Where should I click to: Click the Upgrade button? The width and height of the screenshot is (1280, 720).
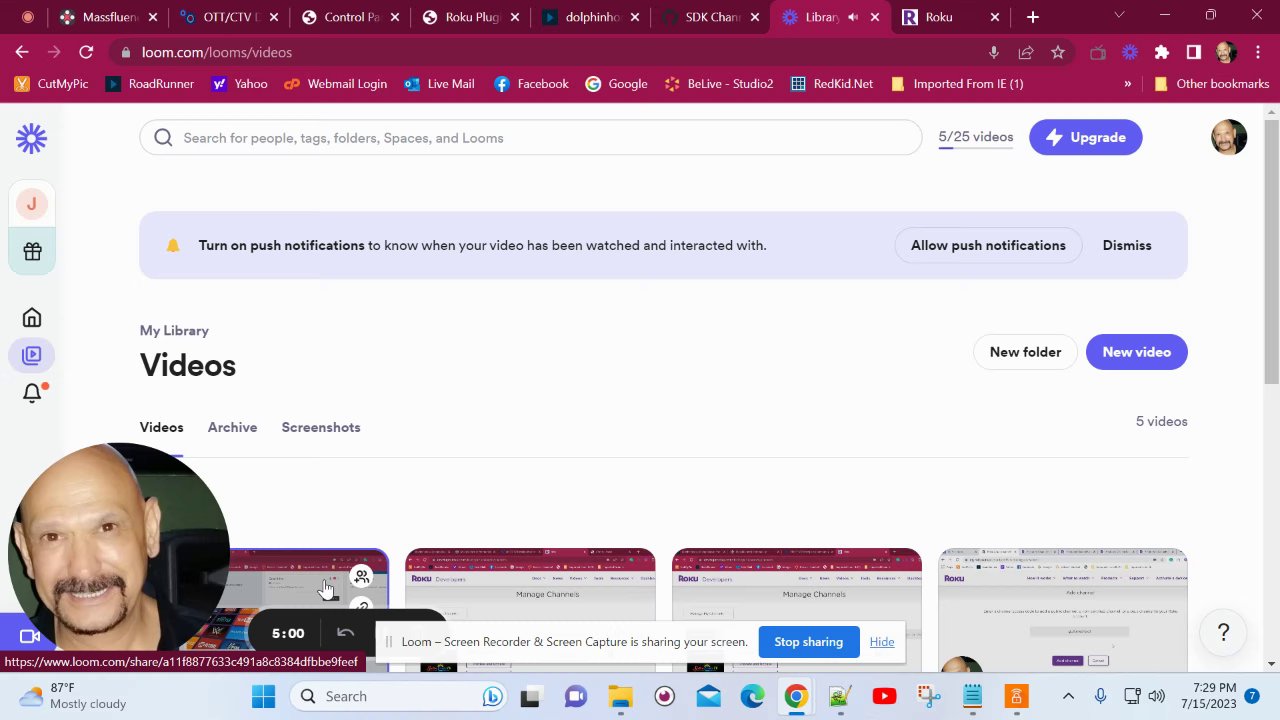tap(1085, 137)
